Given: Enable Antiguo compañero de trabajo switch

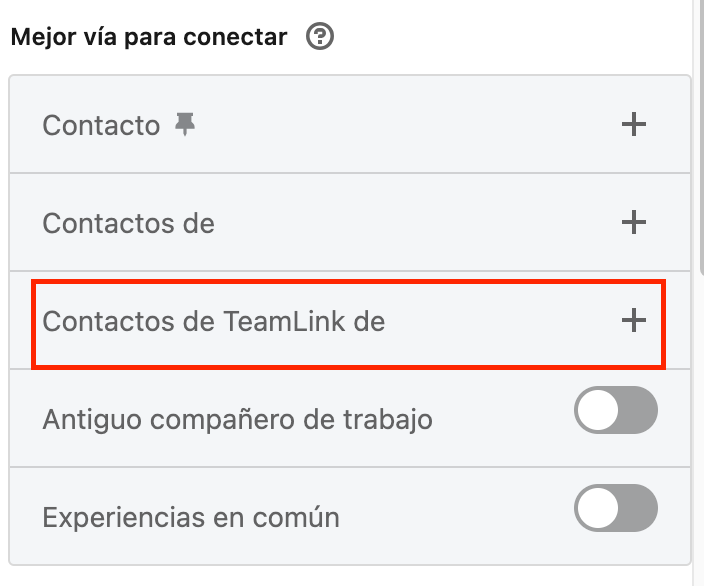Looking at the screenshot, I should coord(616,410).
